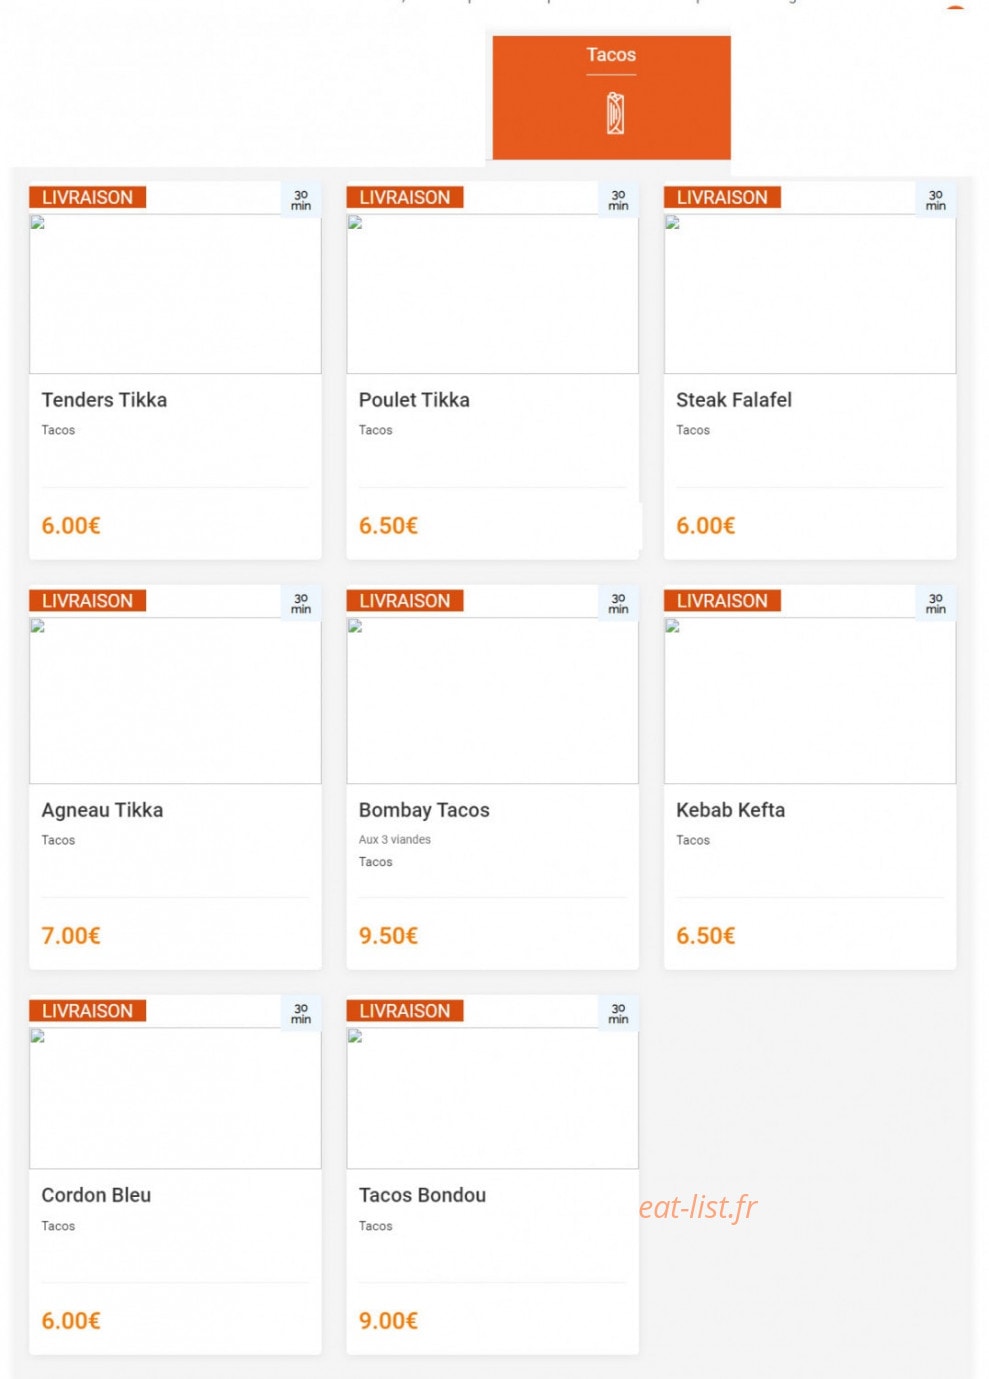The height and width of the screenshot is (1379, 989).
Task: Open the Kebab Kefta title link
Action: tap(730, 810)
